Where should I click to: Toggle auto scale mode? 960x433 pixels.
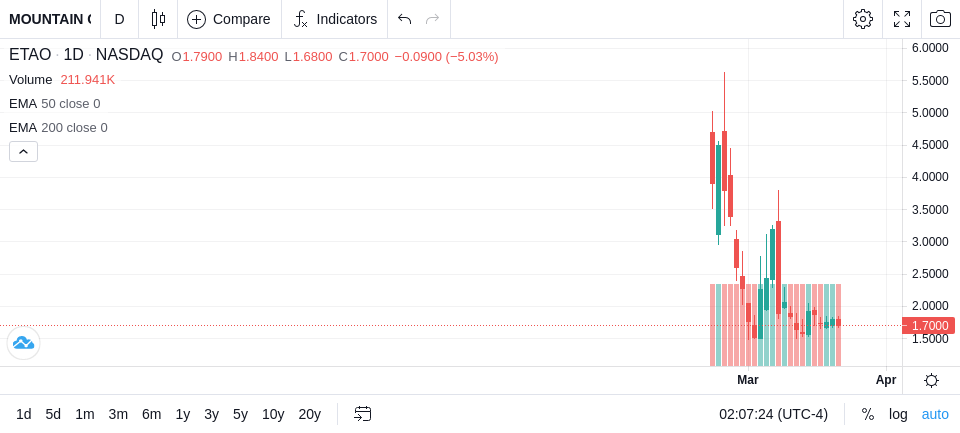(x=935, y=414)
